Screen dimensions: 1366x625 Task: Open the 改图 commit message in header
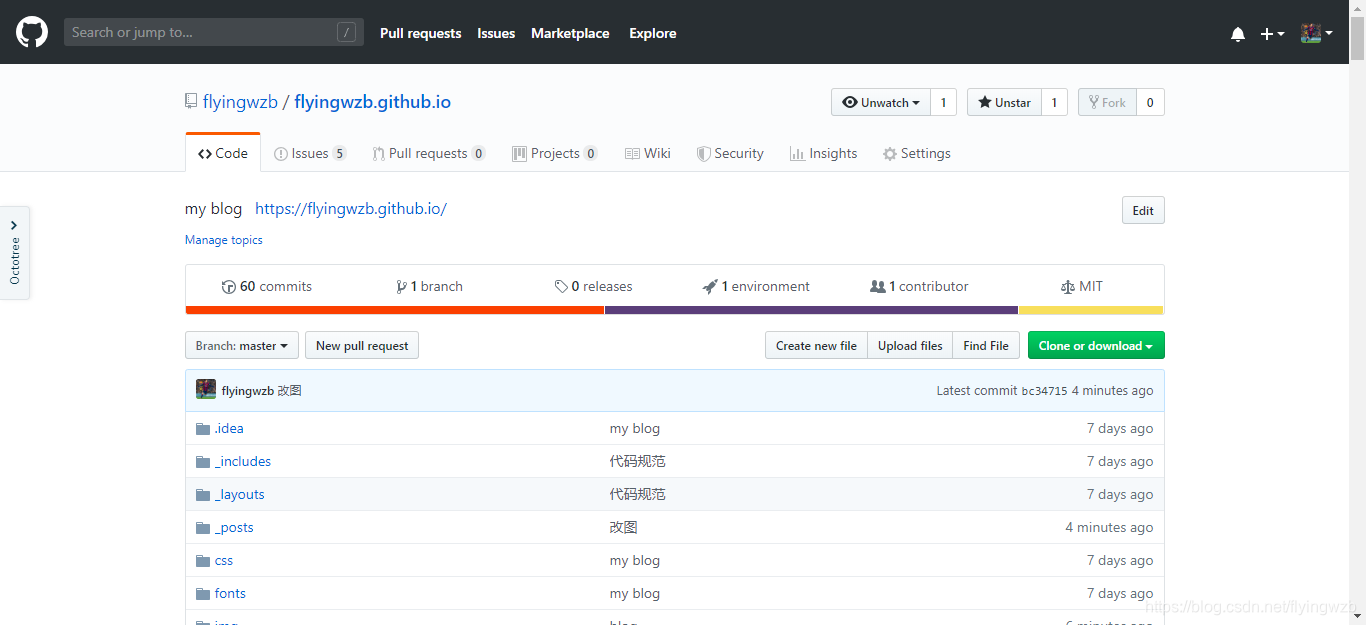[x=289, y=390]
